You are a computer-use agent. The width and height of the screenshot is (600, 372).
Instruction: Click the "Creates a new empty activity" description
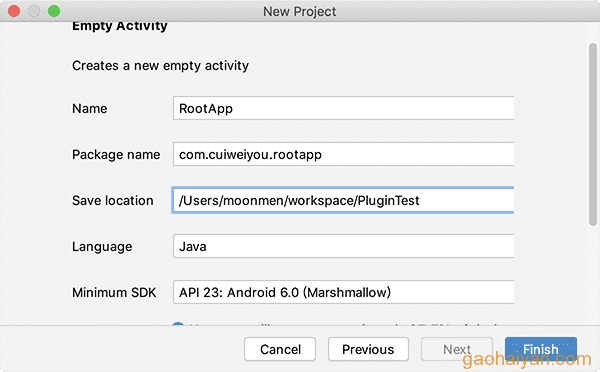[160, 65]
